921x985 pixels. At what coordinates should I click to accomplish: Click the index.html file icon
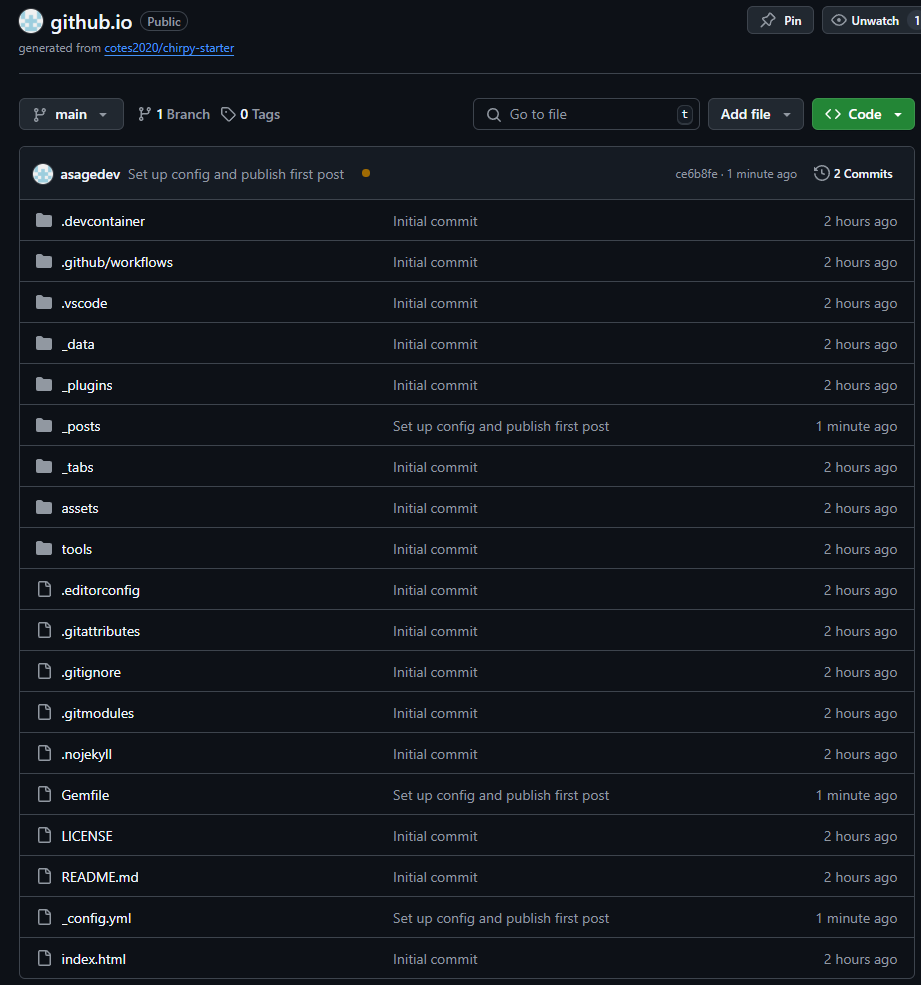tap(45, 959)
